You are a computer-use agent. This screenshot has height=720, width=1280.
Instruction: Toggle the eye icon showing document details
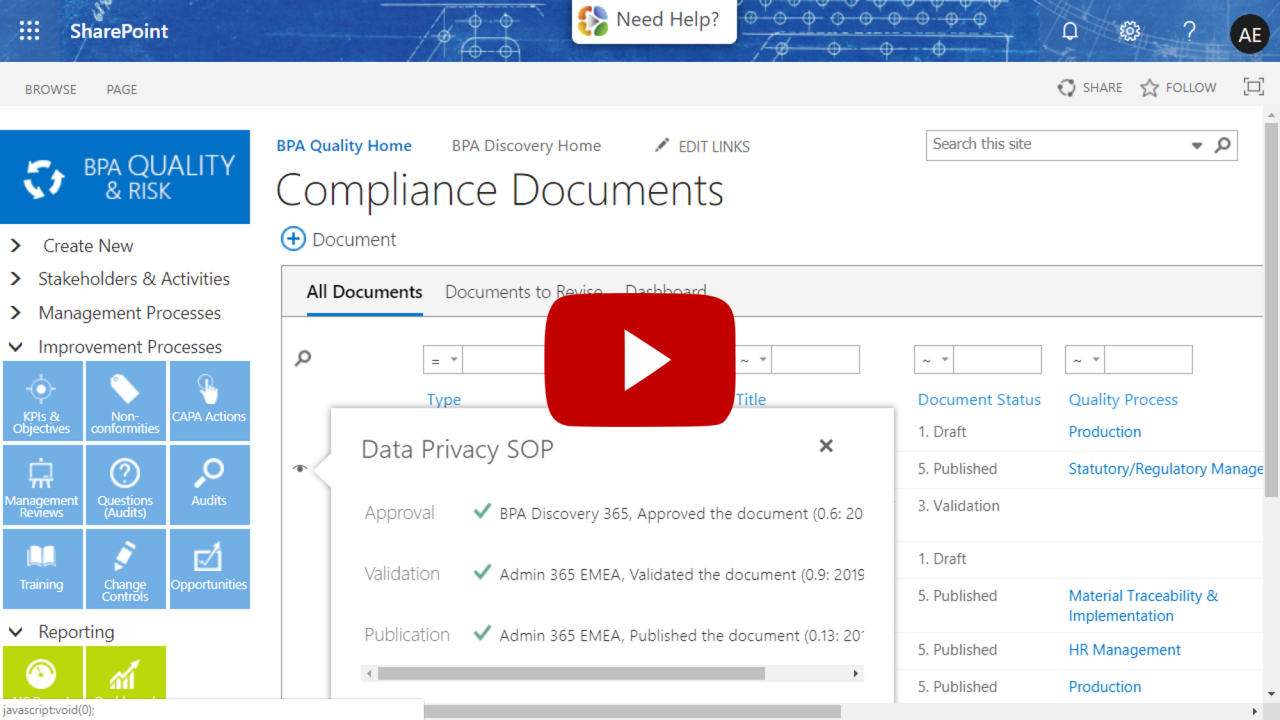(x=299, y=467)
